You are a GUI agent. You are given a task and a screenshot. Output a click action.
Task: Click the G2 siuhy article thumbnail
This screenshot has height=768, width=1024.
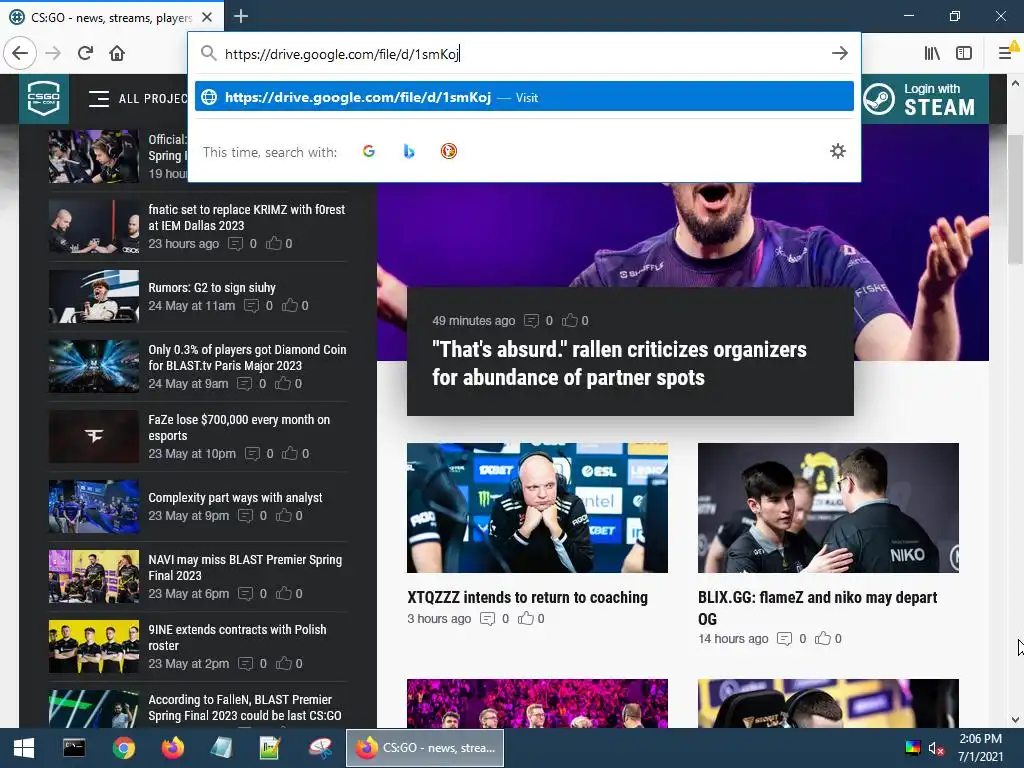(x=94, y=296)
